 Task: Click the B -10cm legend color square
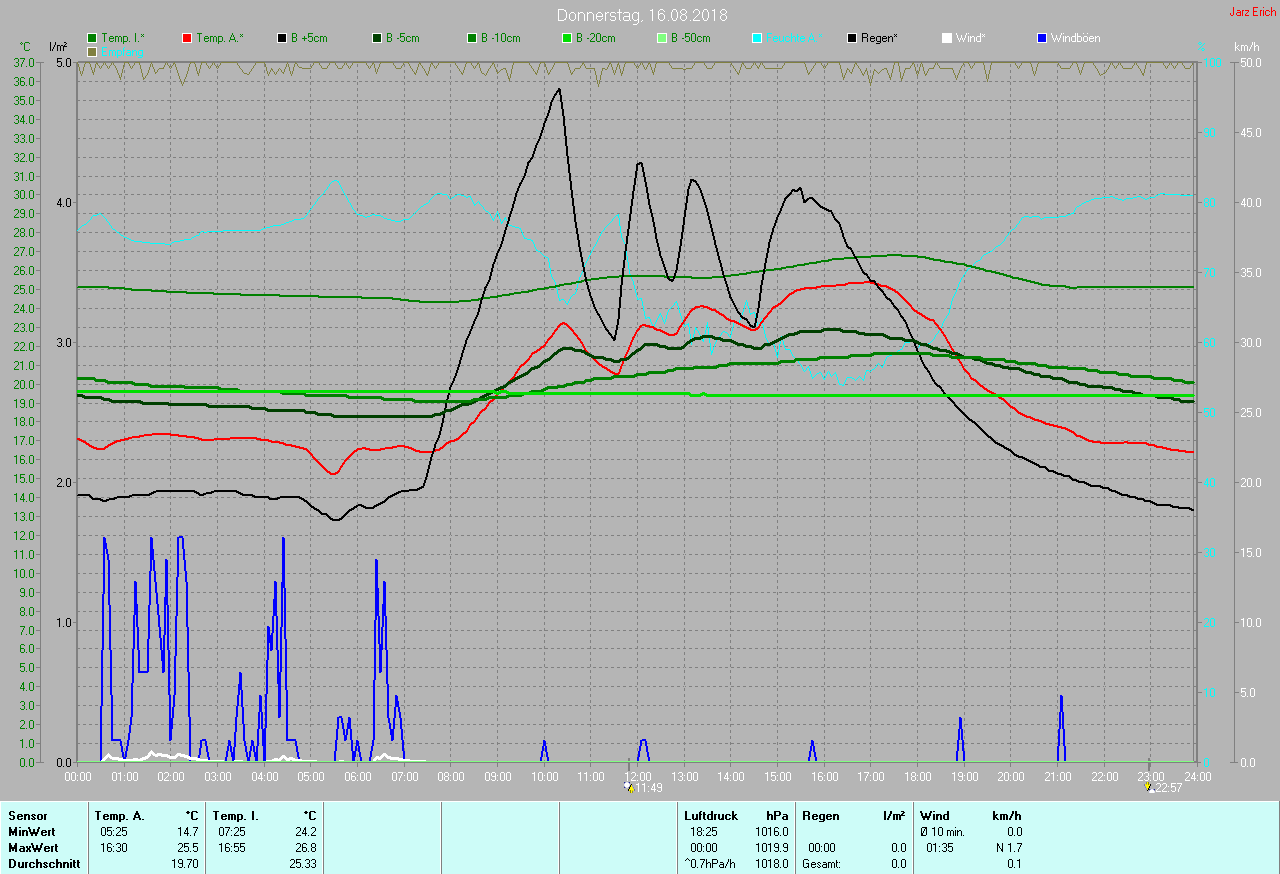click(472, 38)
